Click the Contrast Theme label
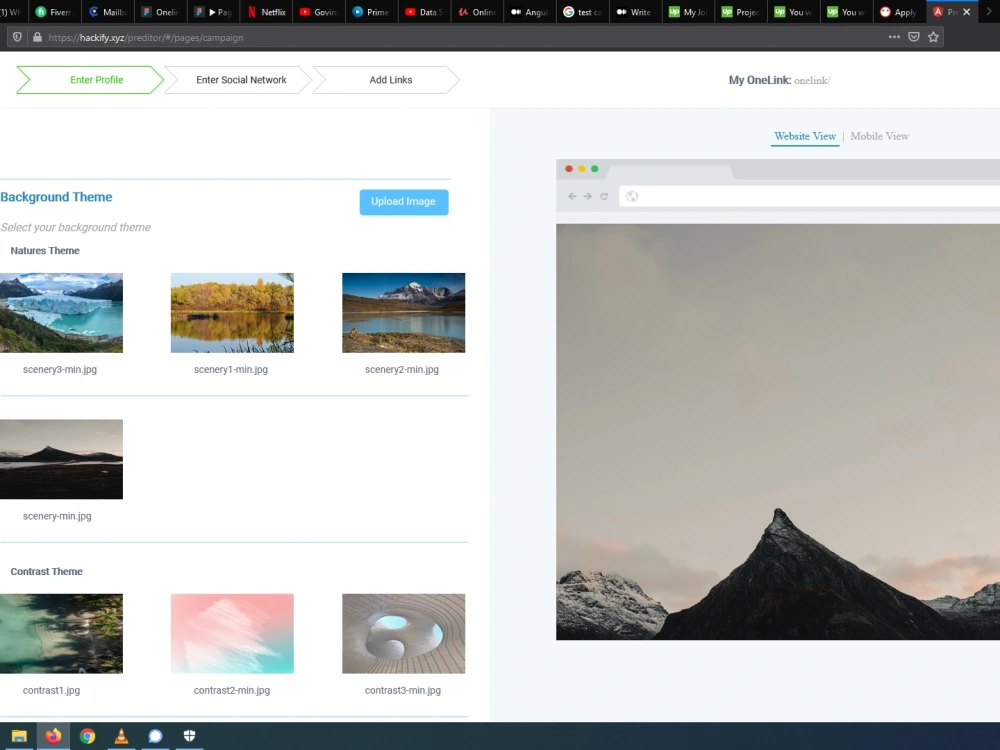The width and height of the screenshot is (1000, 750). point(46,571)
